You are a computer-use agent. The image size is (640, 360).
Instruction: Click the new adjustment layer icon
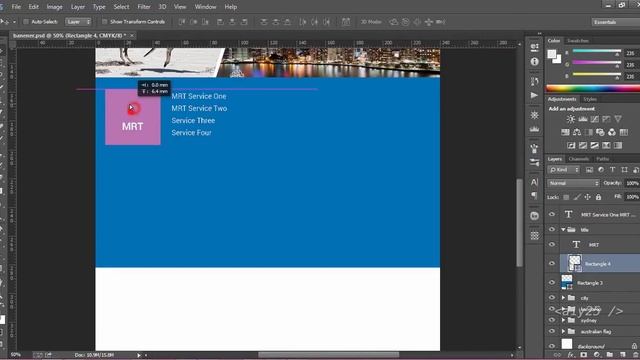click(x=597, y=355)
